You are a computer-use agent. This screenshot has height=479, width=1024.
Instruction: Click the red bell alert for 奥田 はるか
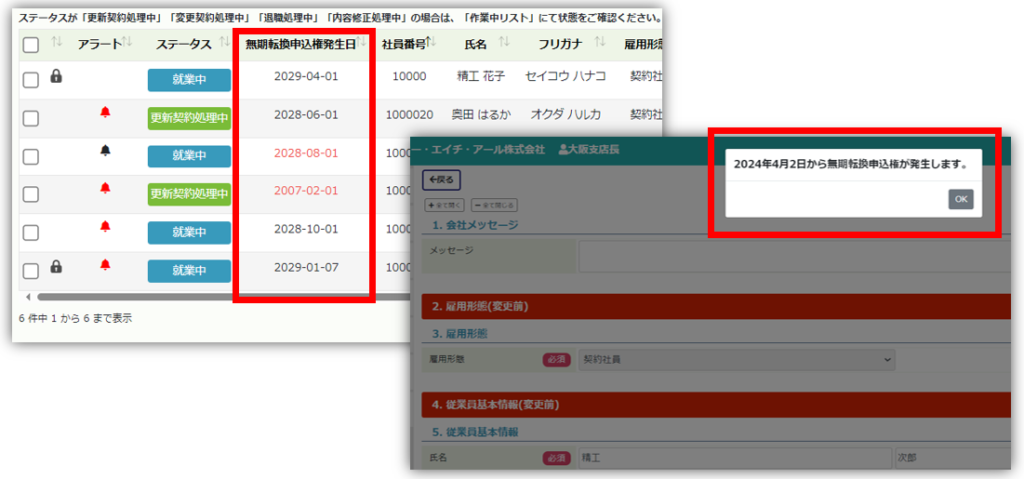[x=105, y=113]
